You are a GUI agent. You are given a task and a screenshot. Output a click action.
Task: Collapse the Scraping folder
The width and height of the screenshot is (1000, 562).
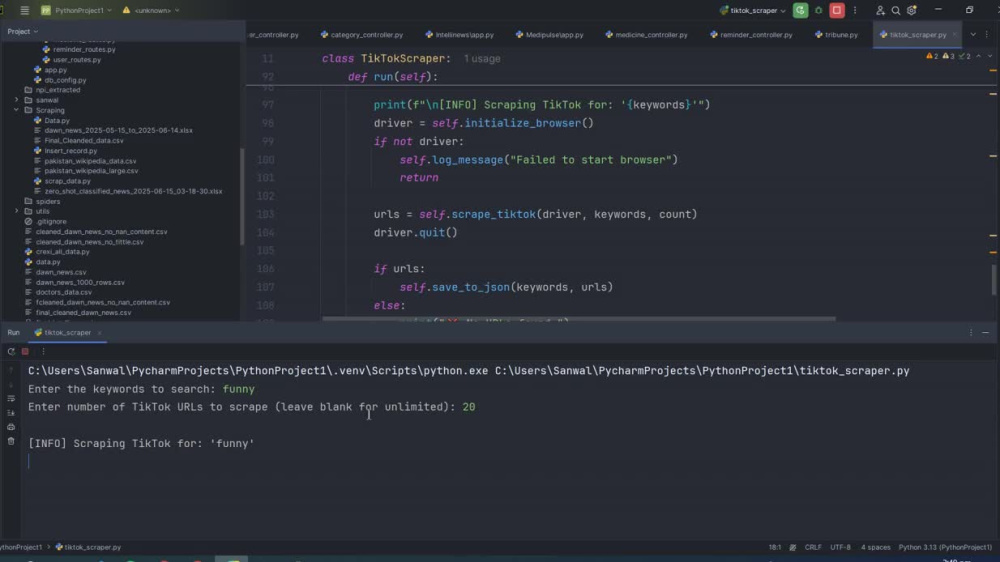(17, 110)
